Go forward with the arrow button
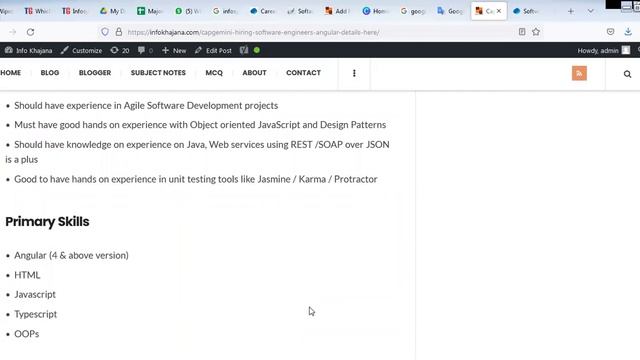This screenshot has height=360, width=640. [13, 32]
